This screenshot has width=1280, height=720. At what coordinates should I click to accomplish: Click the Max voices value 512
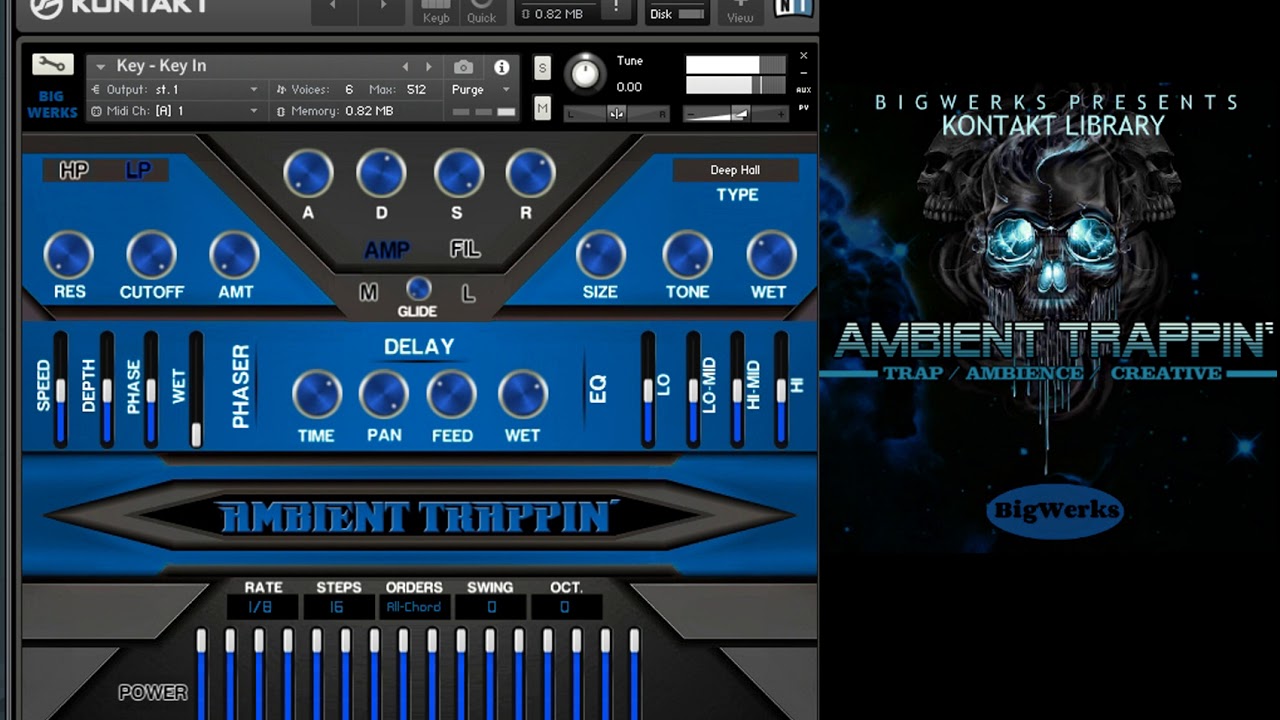point(416,89)
